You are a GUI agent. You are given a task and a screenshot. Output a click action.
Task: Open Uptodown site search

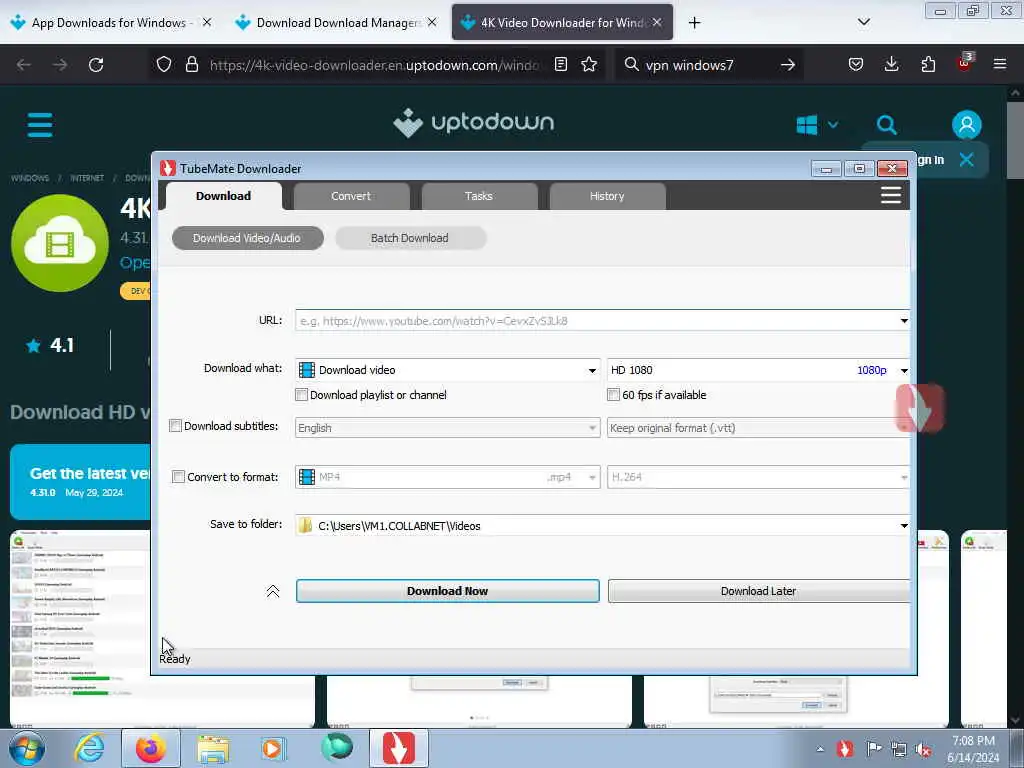click(x=886, y=125)
